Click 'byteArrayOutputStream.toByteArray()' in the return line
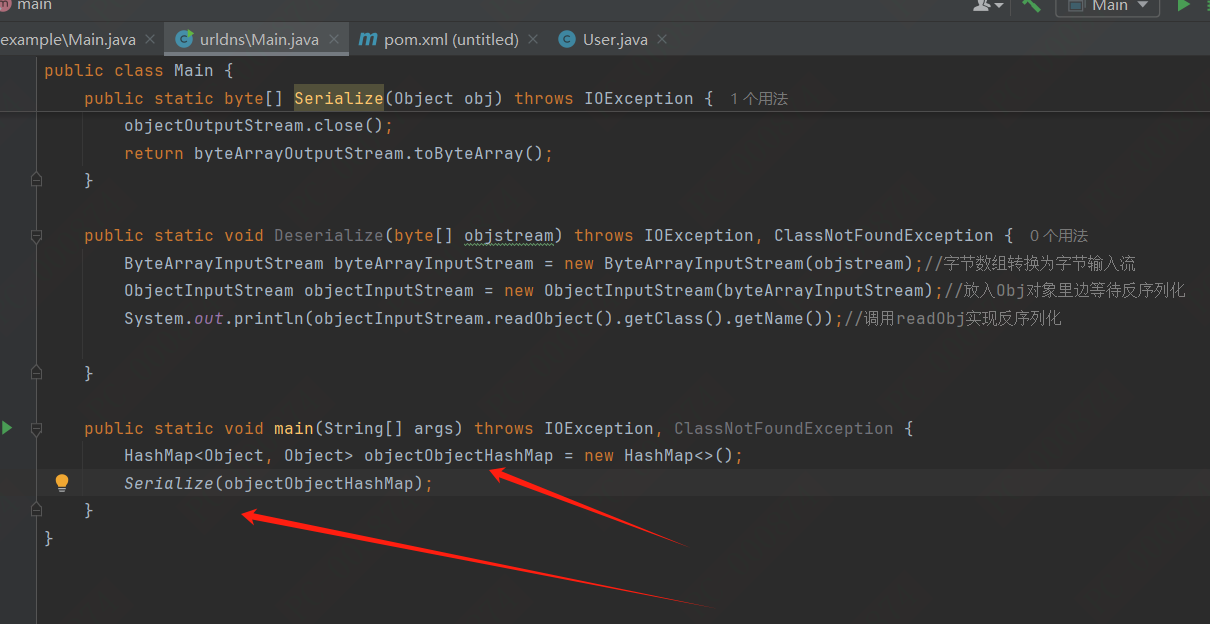Viewport: 1210px width, 624px height. 369,154
